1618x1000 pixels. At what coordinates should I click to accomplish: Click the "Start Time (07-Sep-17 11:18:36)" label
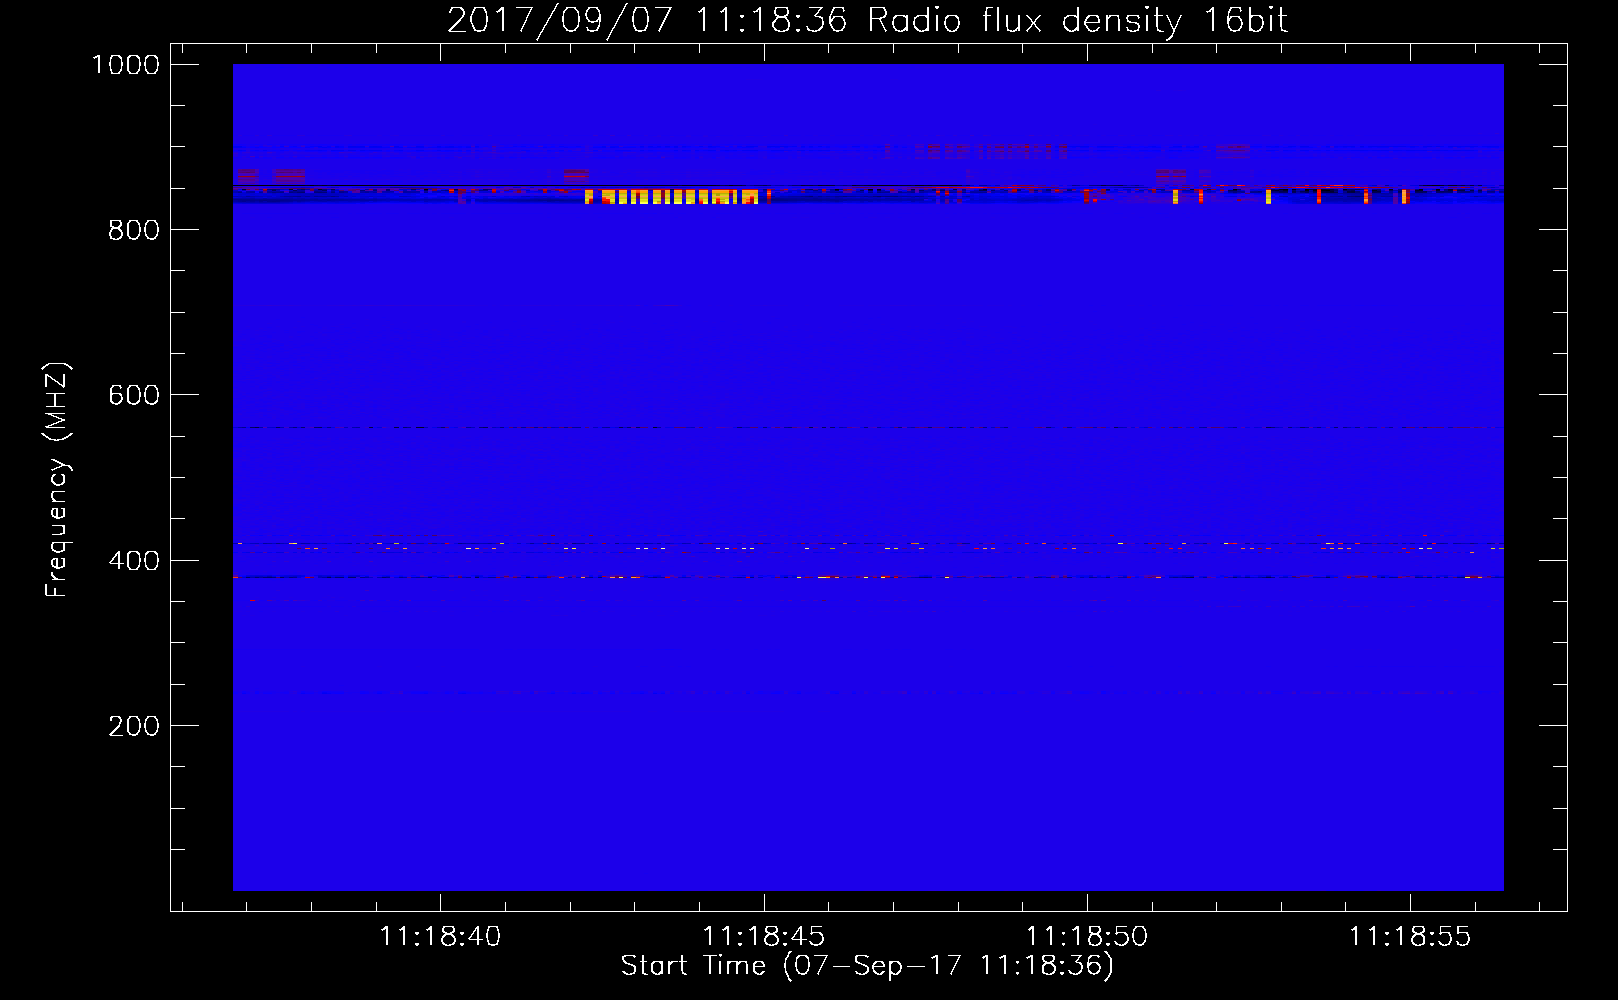[x=867, y=966]
